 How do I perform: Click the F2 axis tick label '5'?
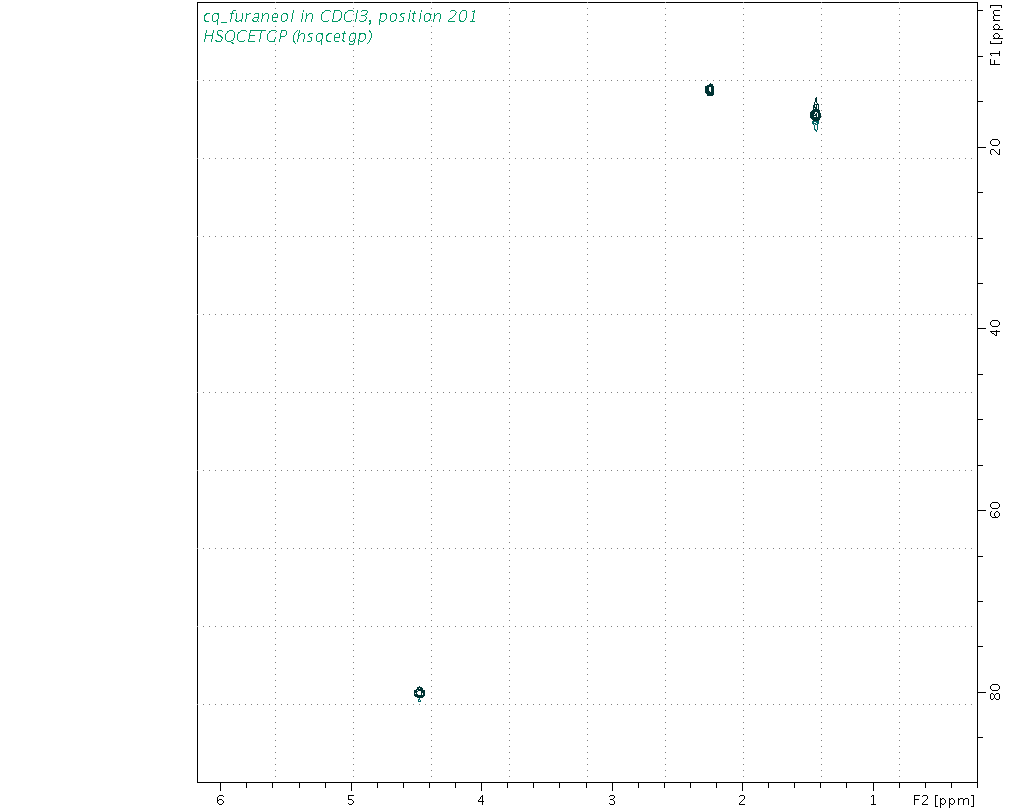pos(351,800)
